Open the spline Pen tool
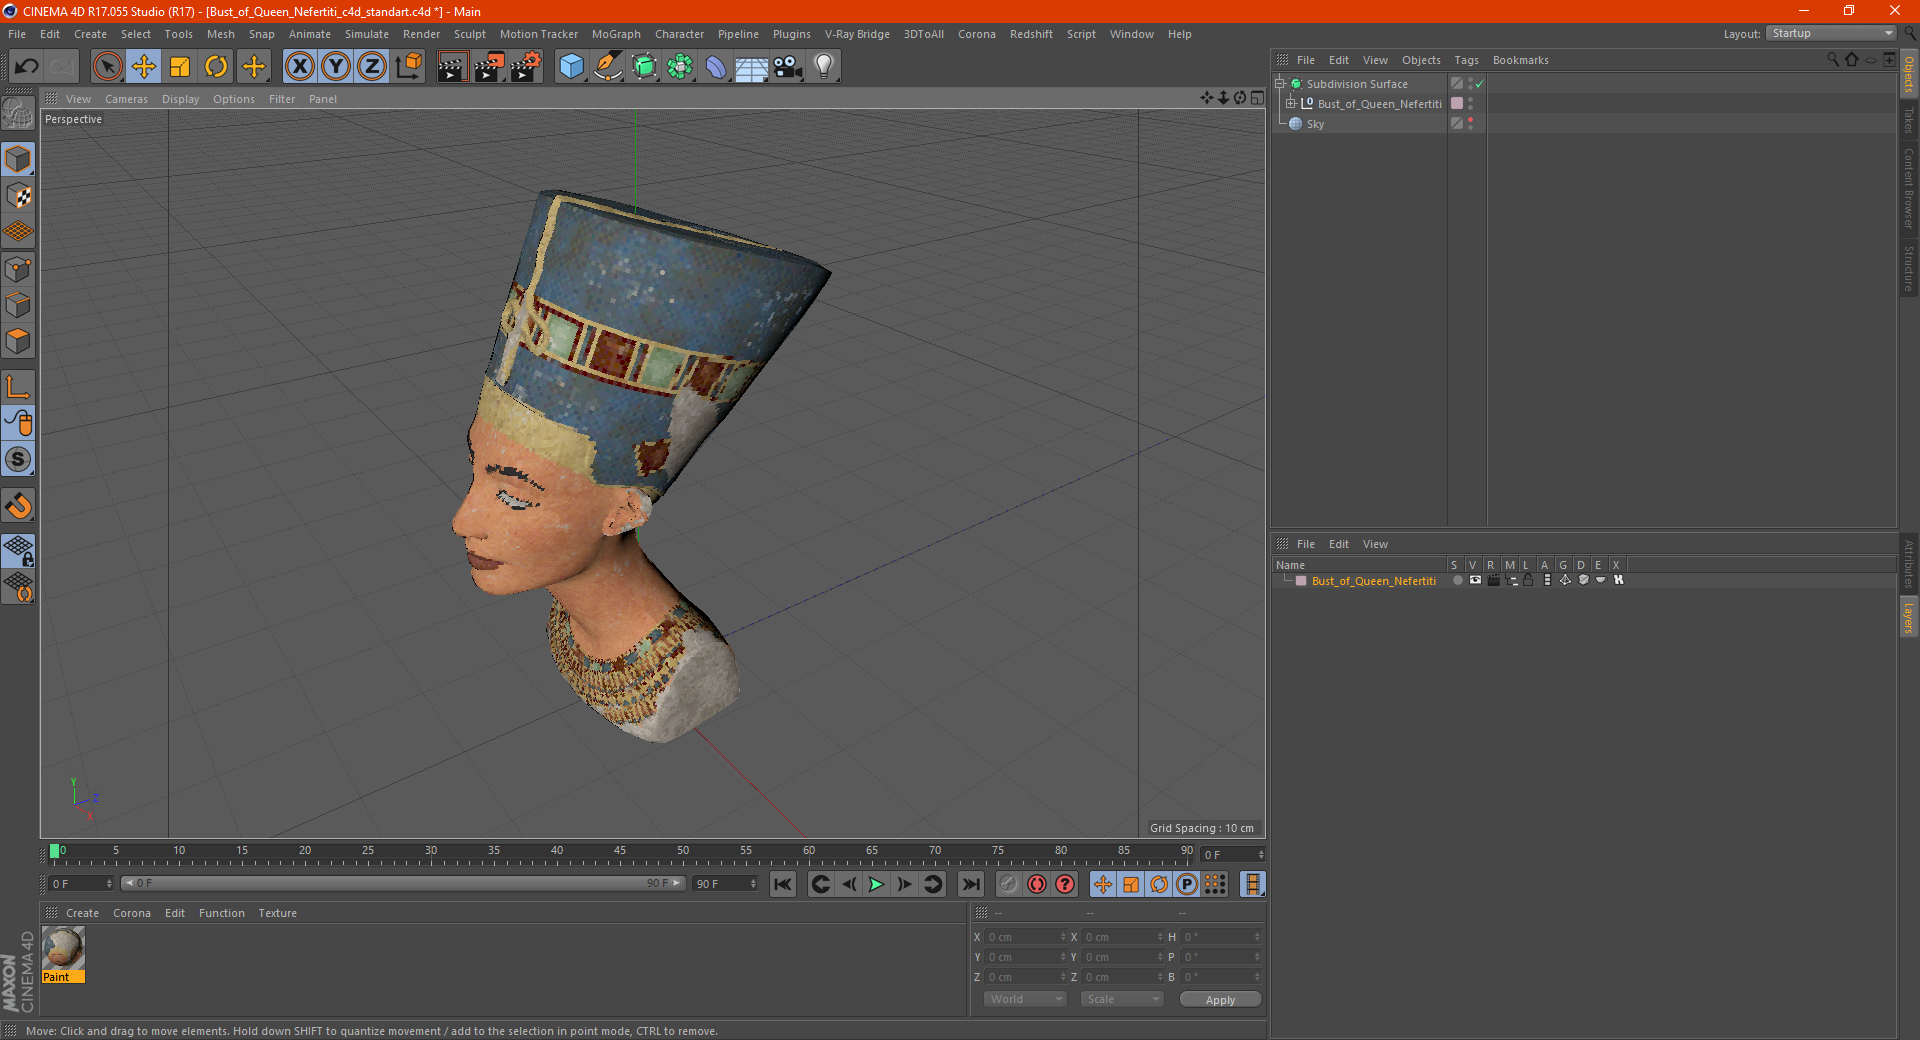This screenshot has height=1040, width=1920. 607,67
